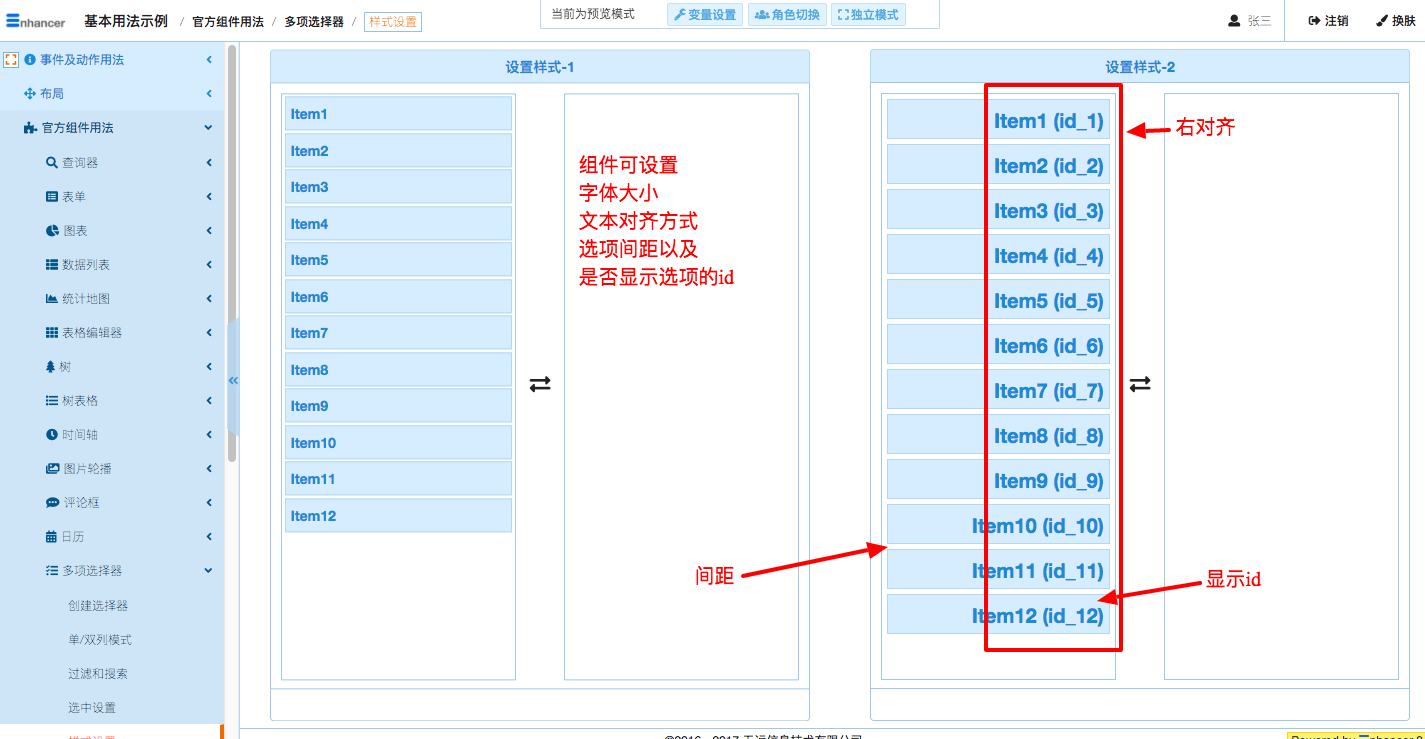Click the sidebar vertical scrollbar
This screenshot has height=739, width=1425.
(232, 250)
